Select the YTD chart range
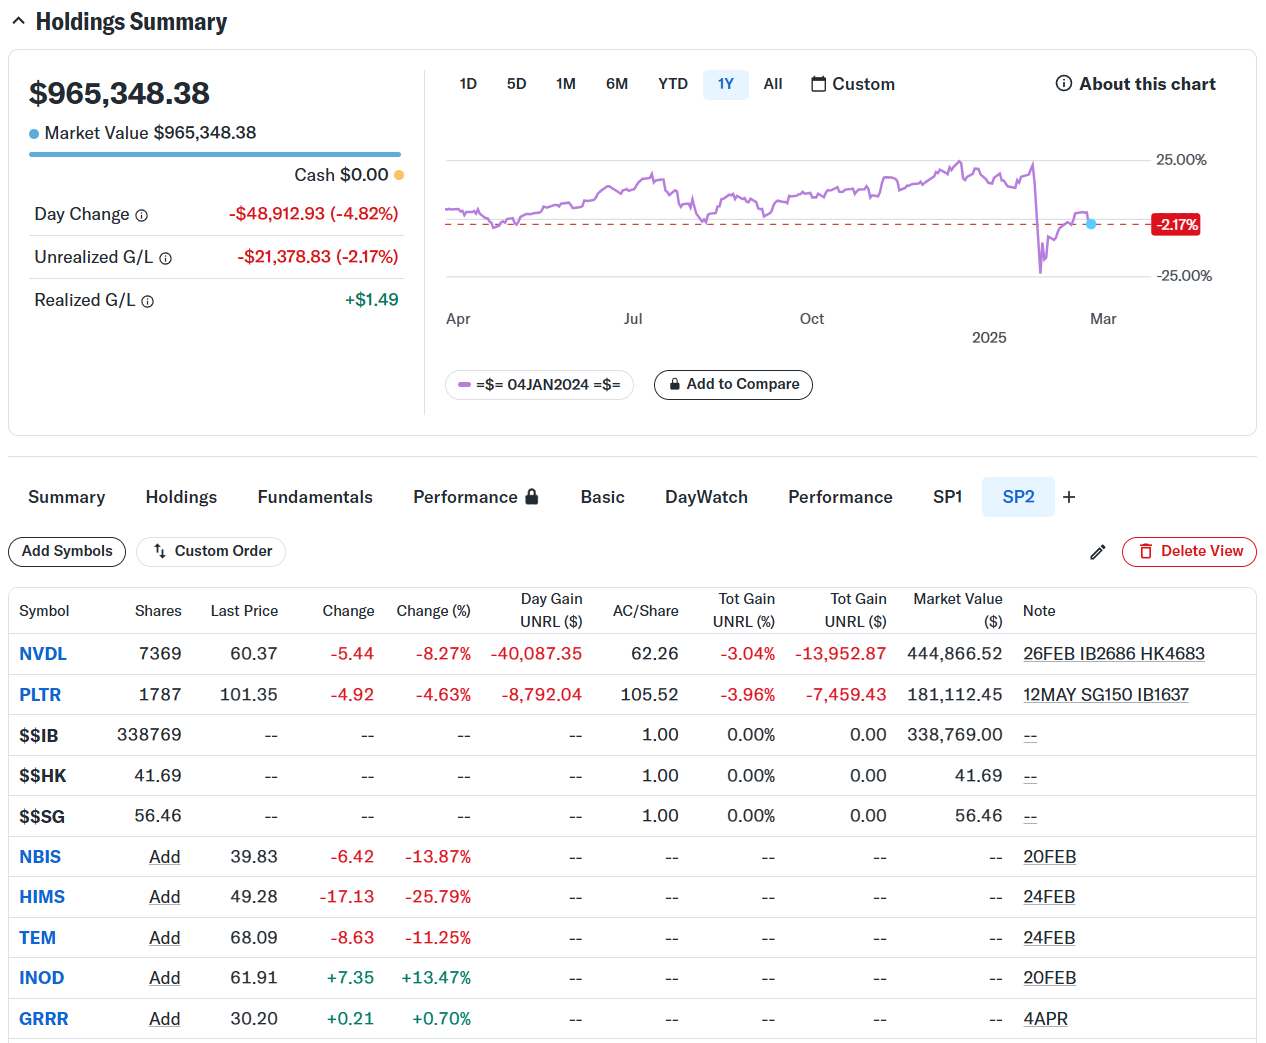Viewport: 1266px width, 1043px height. [673, 84]
